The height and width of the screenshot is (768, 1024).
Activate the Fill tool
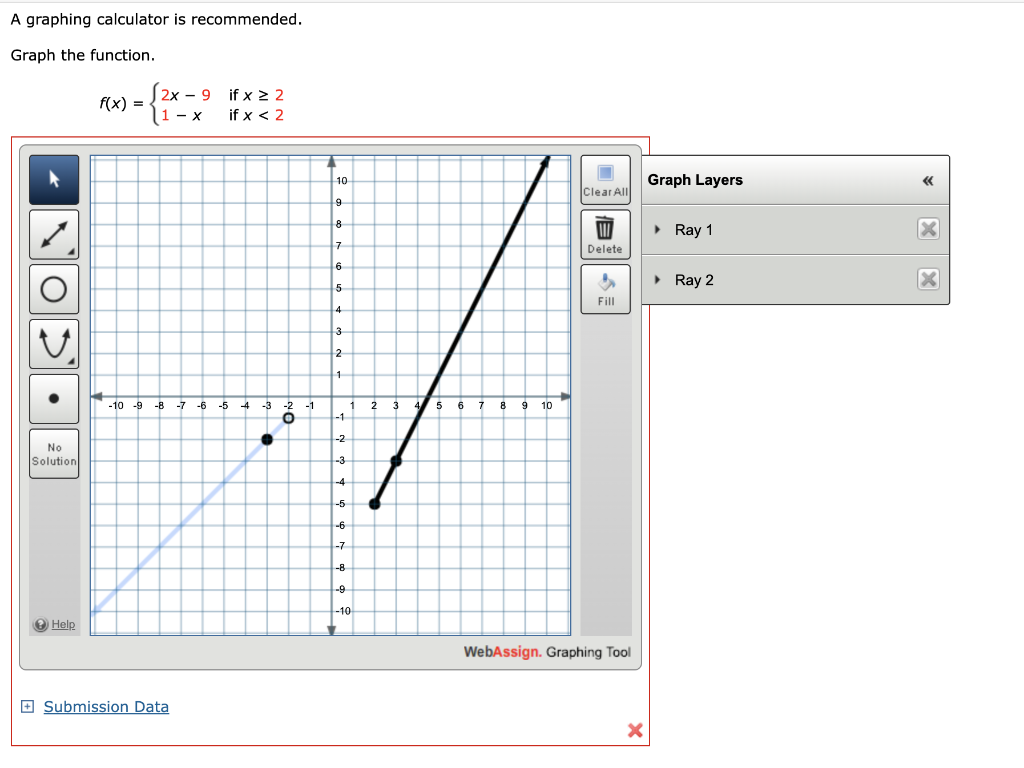[605, 283]
